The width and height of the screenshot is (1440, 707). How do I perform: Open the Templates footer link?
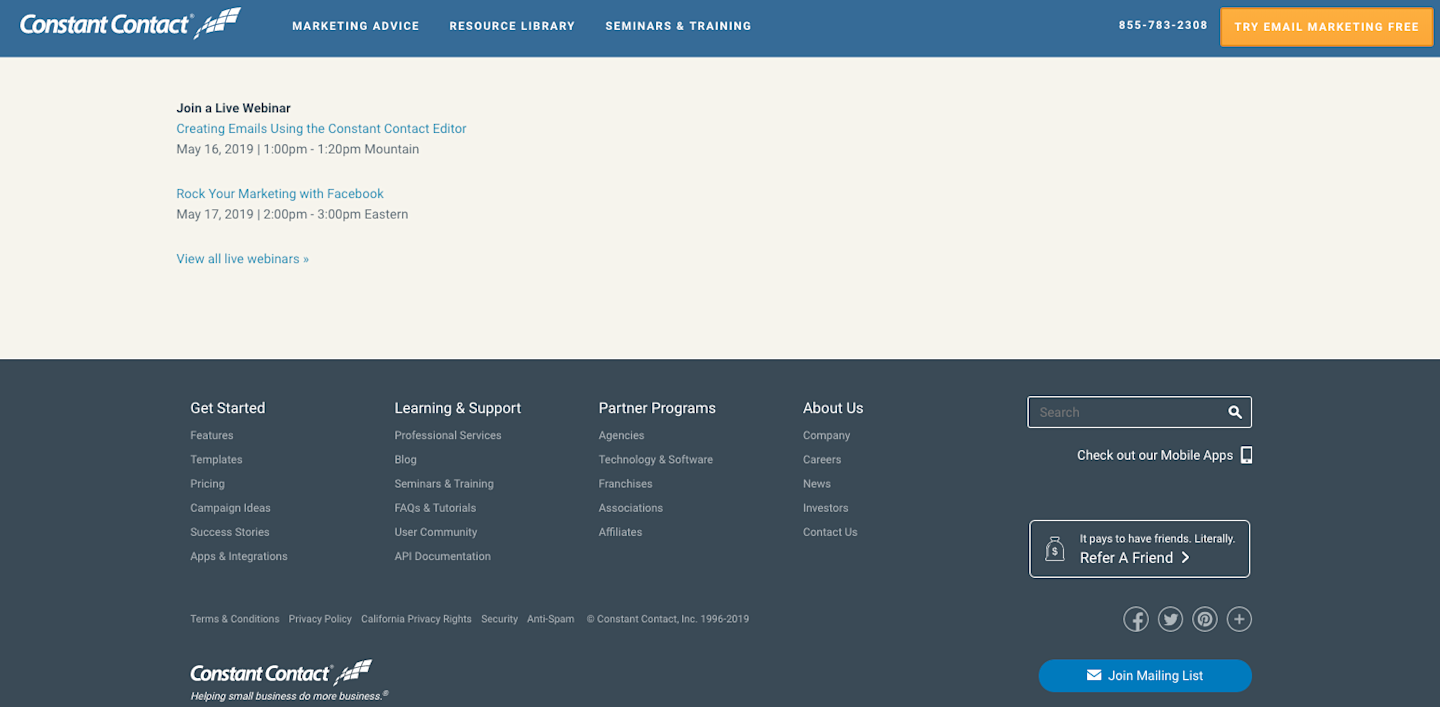(x=216, y=460)
